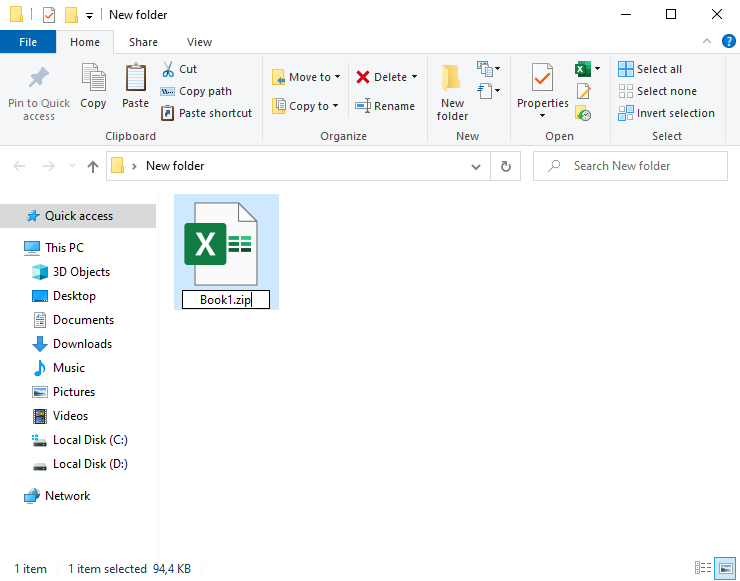
Task: Expand the Delete dropdown arrow
Action: coord(414,76)
